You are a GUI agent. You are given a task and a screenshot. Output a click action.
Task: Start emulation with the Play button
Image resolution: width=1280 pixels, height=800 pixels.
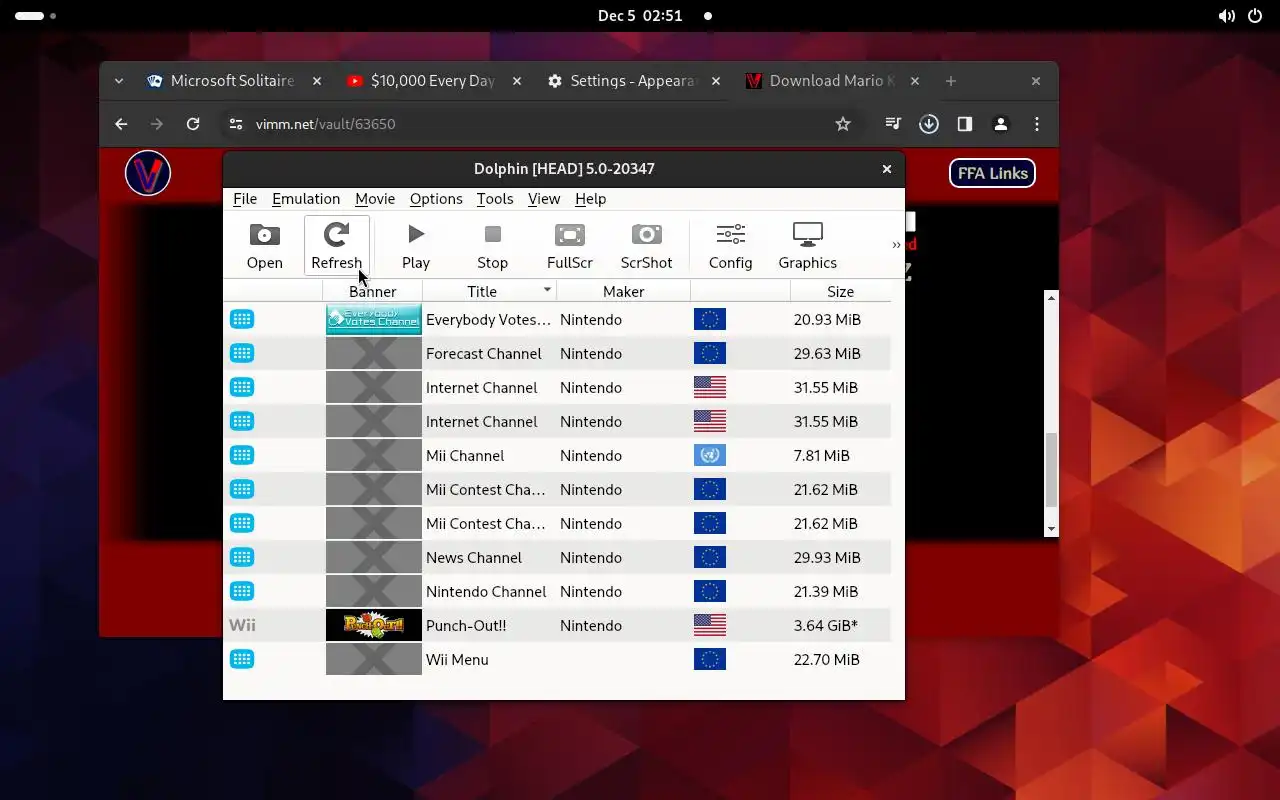(416, 246)
